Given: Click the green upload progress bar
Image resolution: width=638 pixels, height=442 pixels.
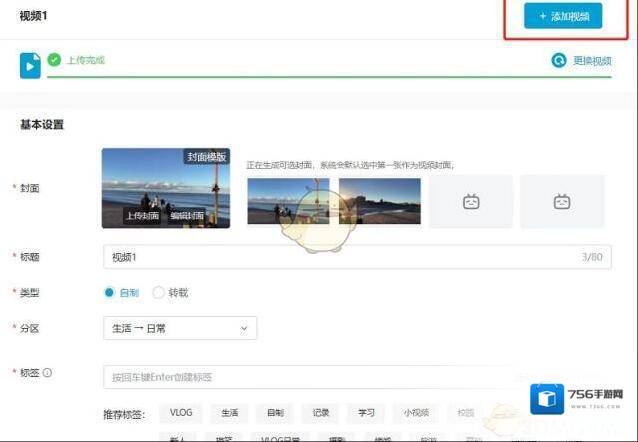Looking at the screenshot, I should [x=330, y=76].
